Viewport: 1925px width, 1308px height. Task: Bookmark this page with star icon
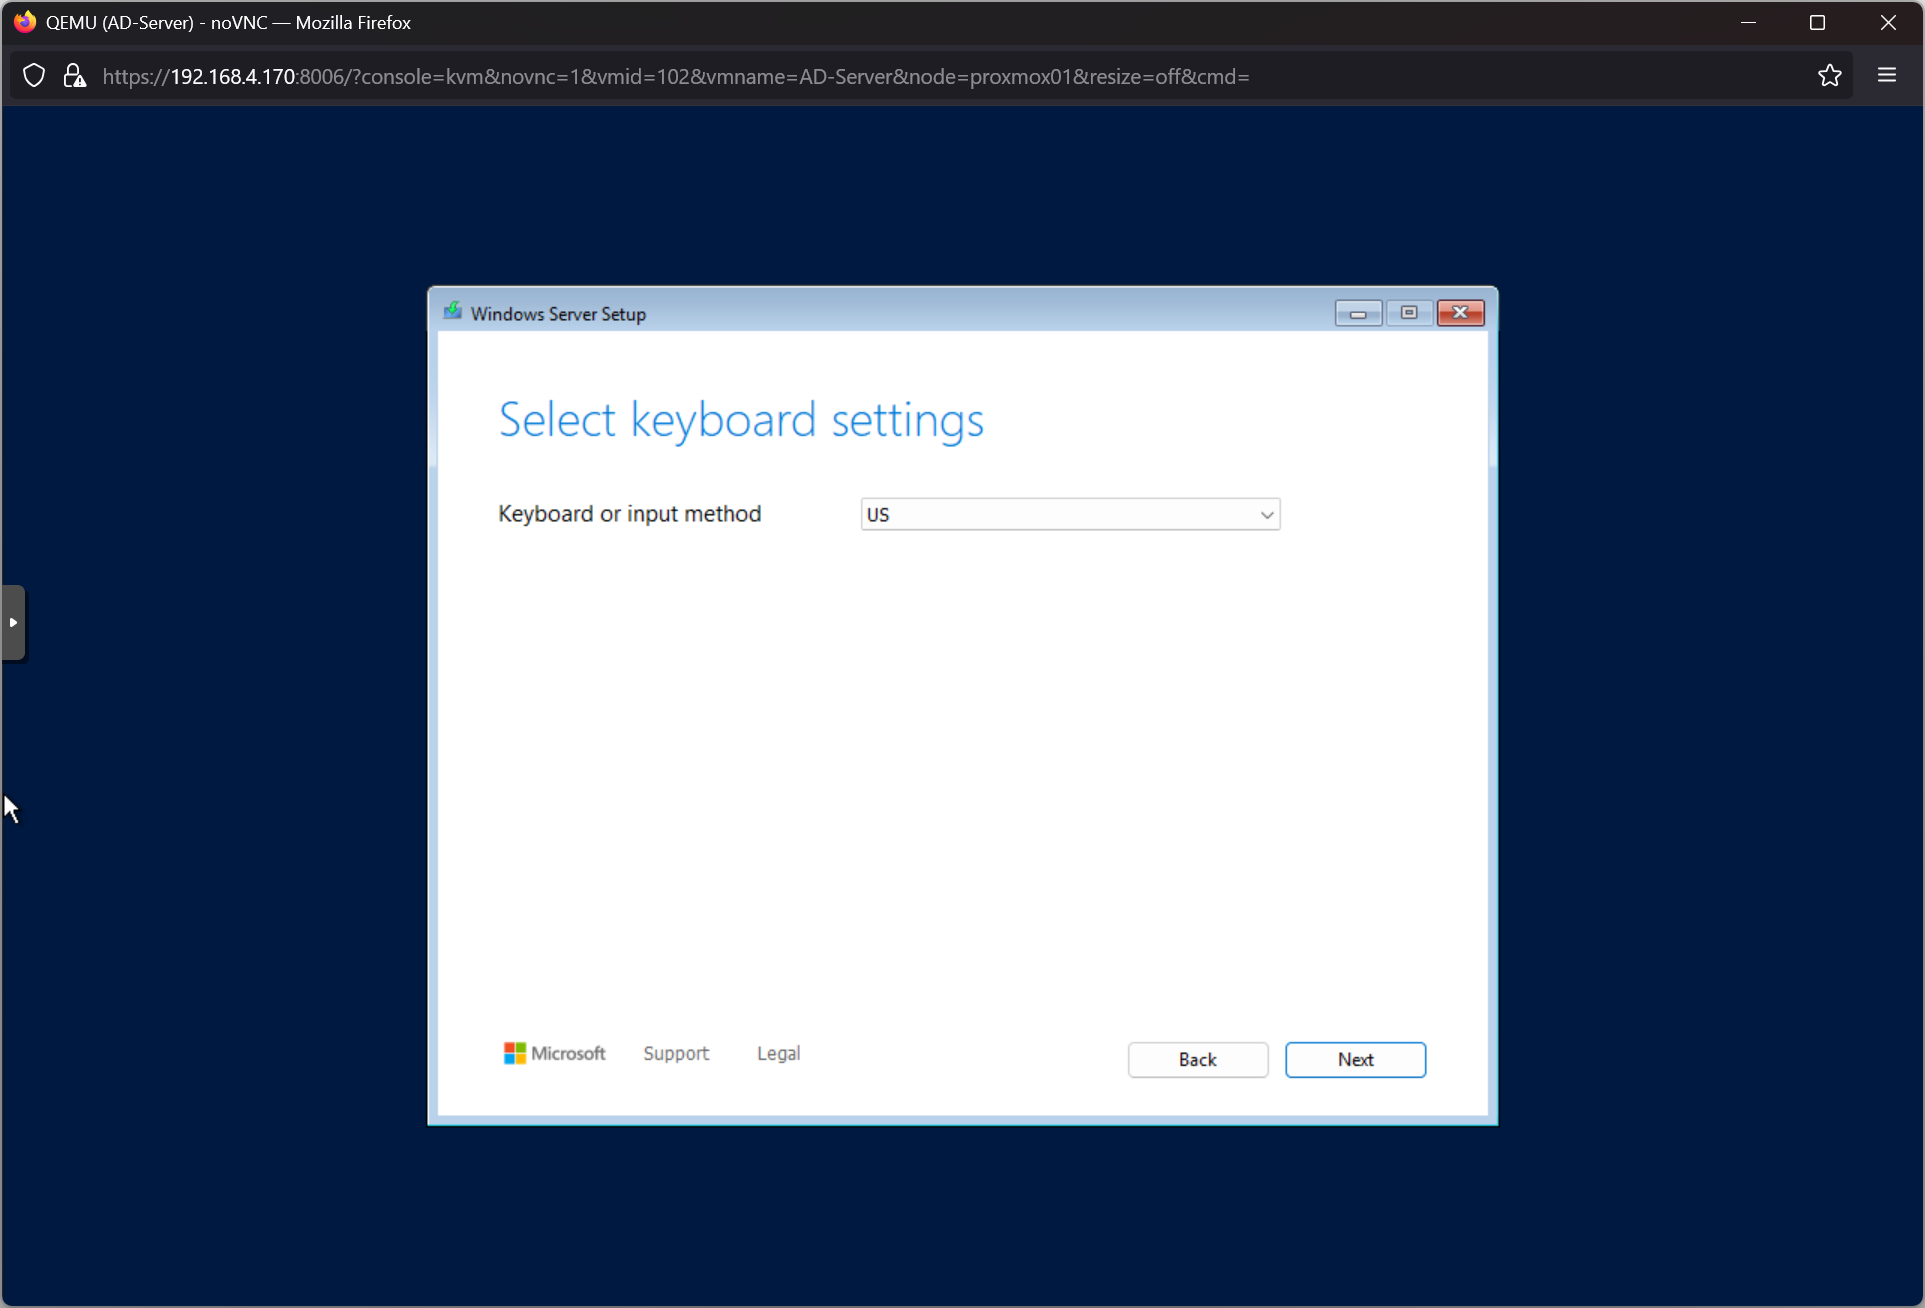point(1829,76)
